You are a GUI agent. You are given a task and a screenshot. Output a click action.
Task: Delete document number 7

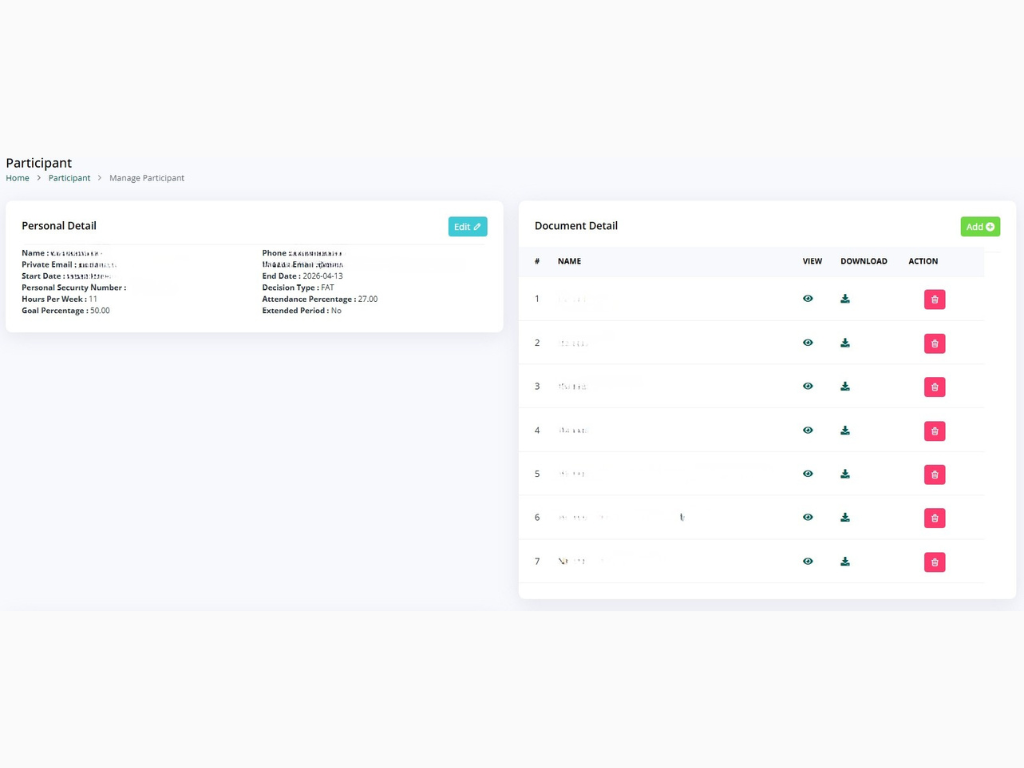point(934,562)
